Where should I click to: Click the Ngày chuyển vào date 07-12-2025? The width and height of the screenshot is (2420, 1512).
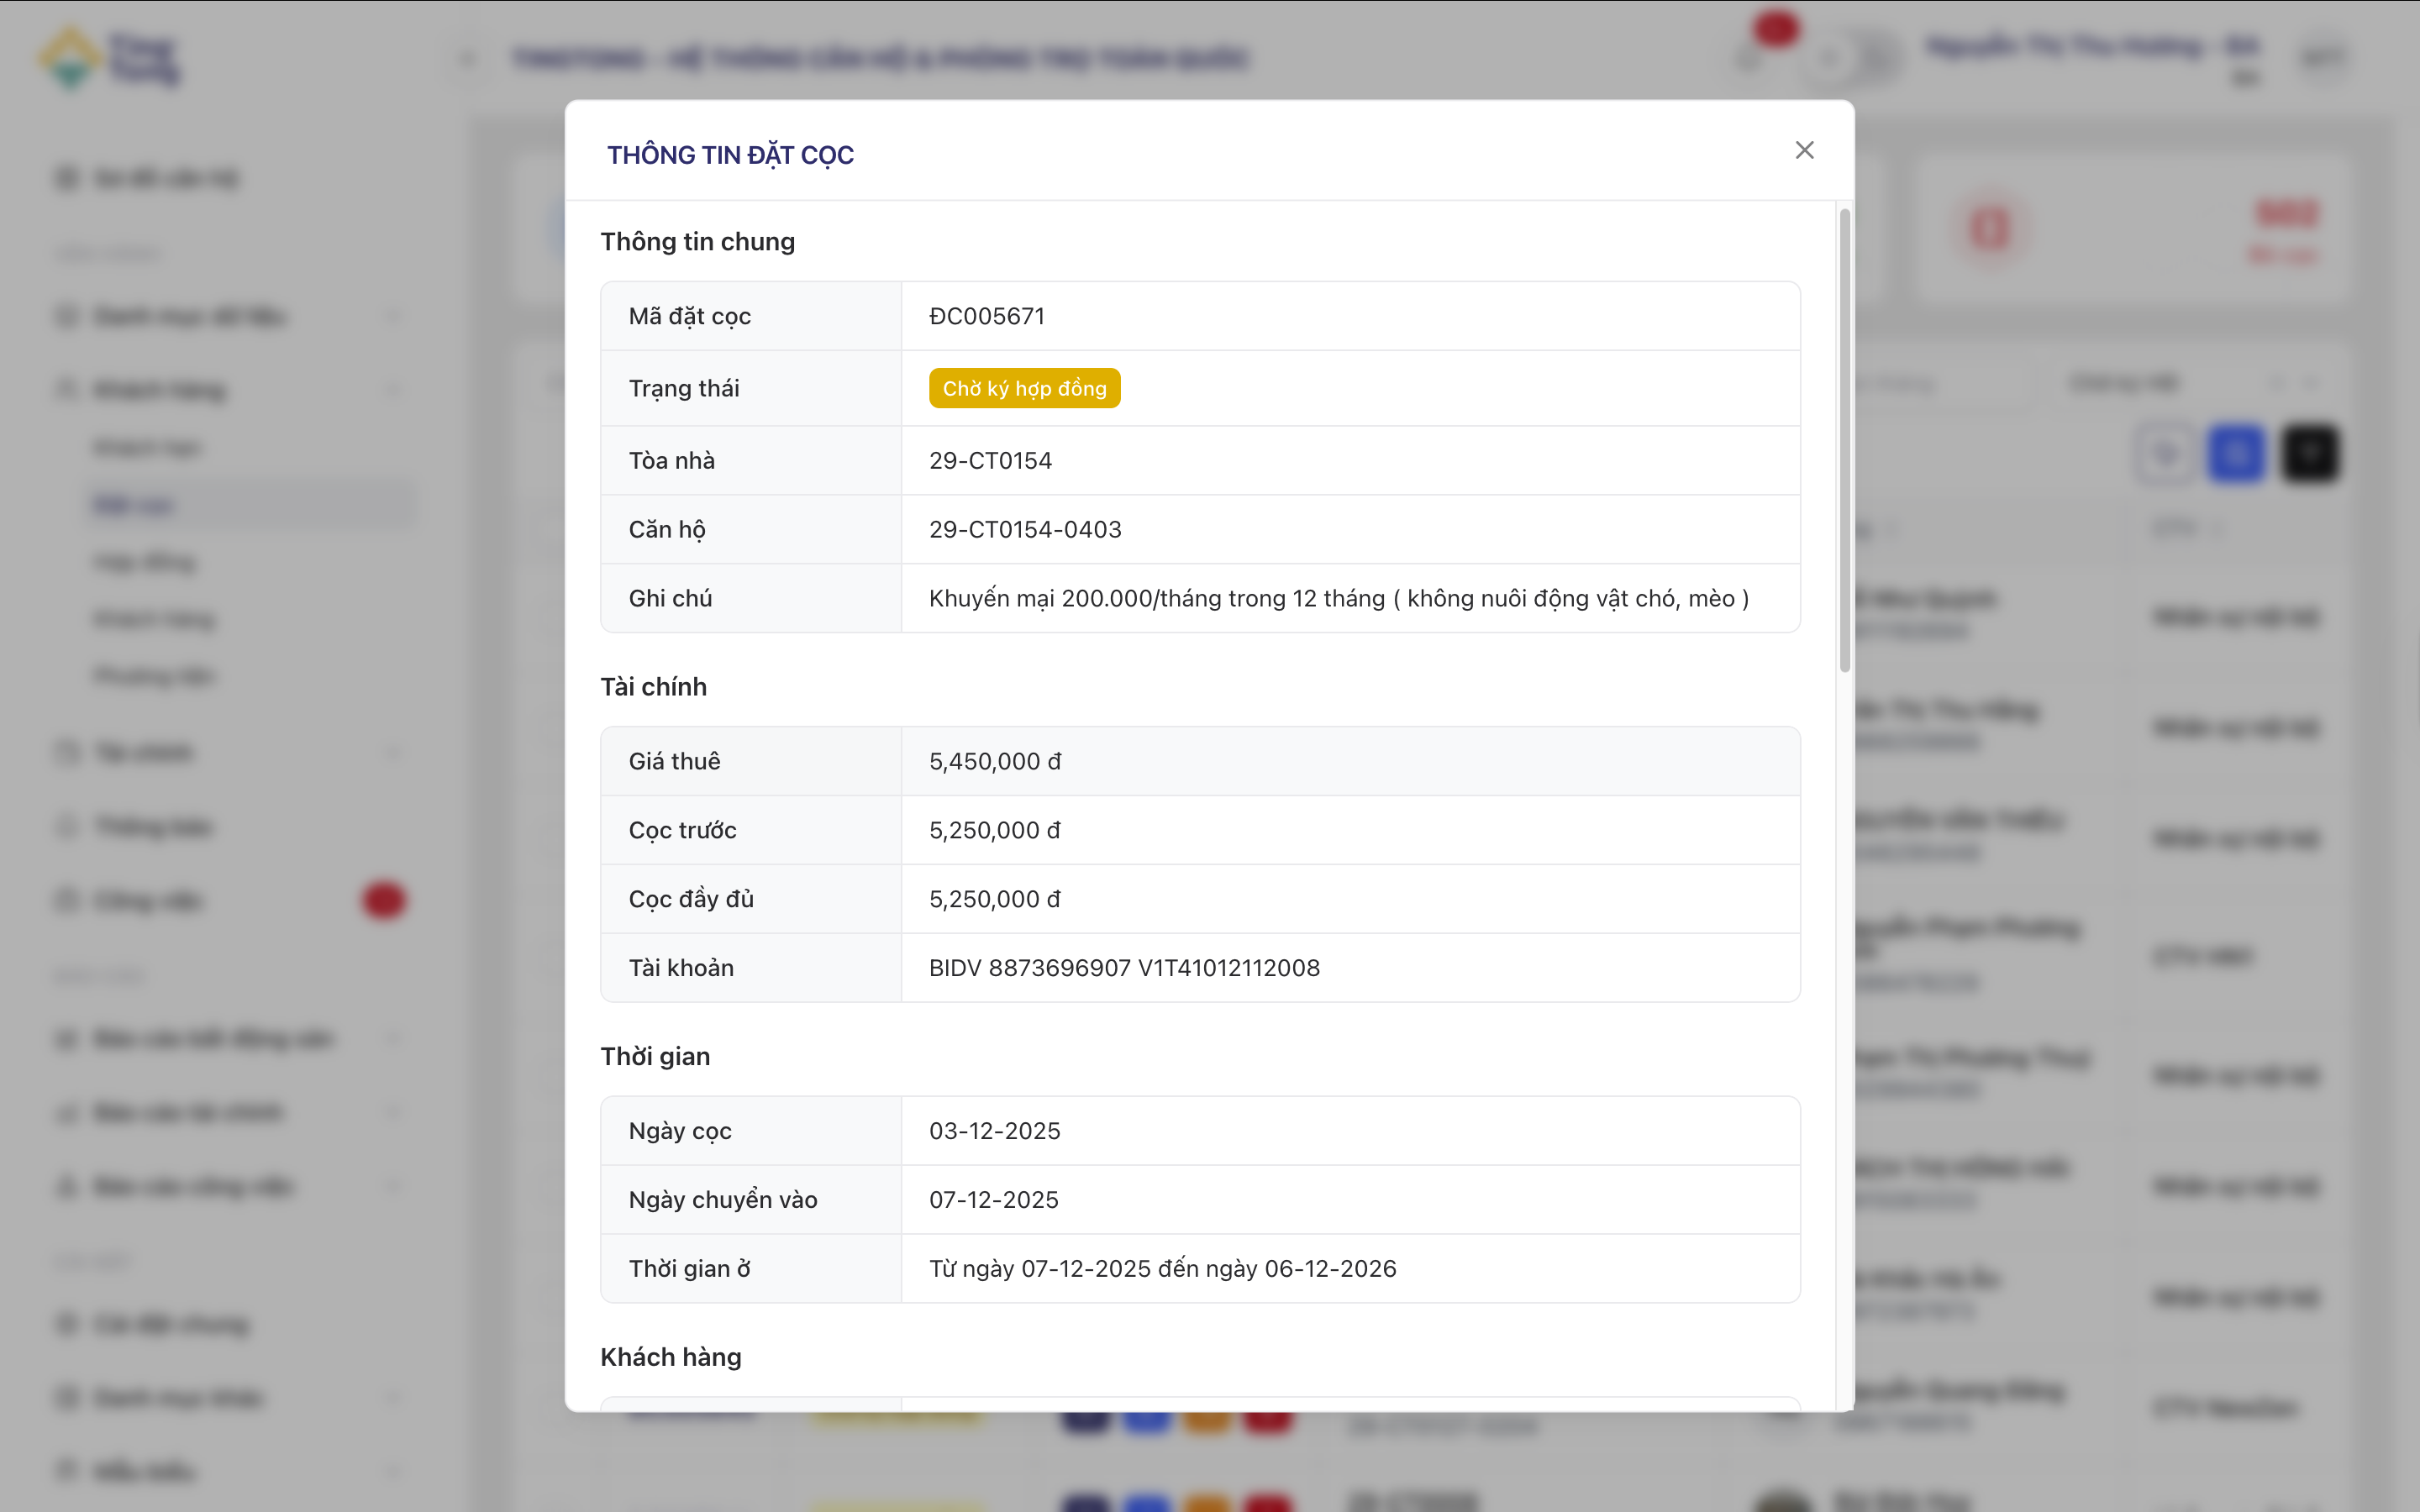pyautogui.click(x=993, y=1200)
